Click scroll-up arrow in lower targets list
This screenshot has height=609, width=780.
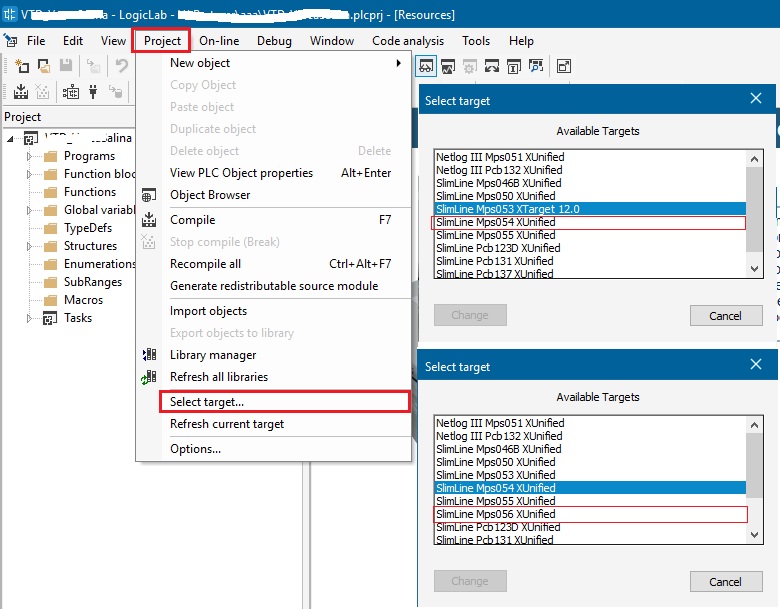coord(754,425)
